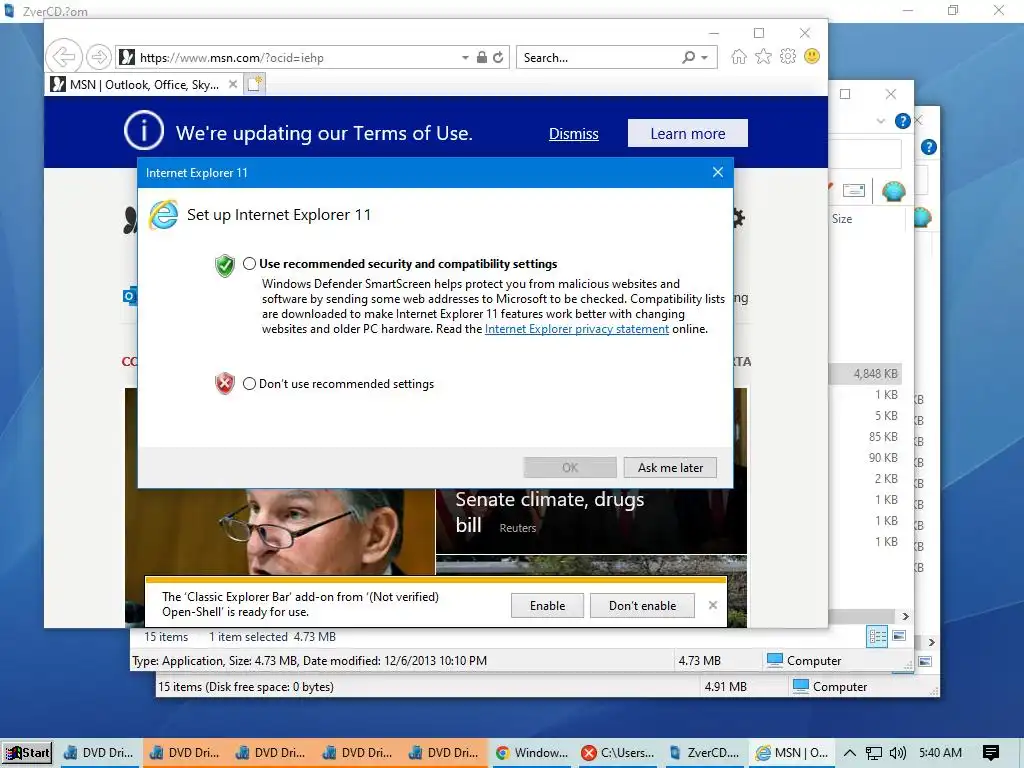Switch to the MSN | Outlook, Office tab

144,84
